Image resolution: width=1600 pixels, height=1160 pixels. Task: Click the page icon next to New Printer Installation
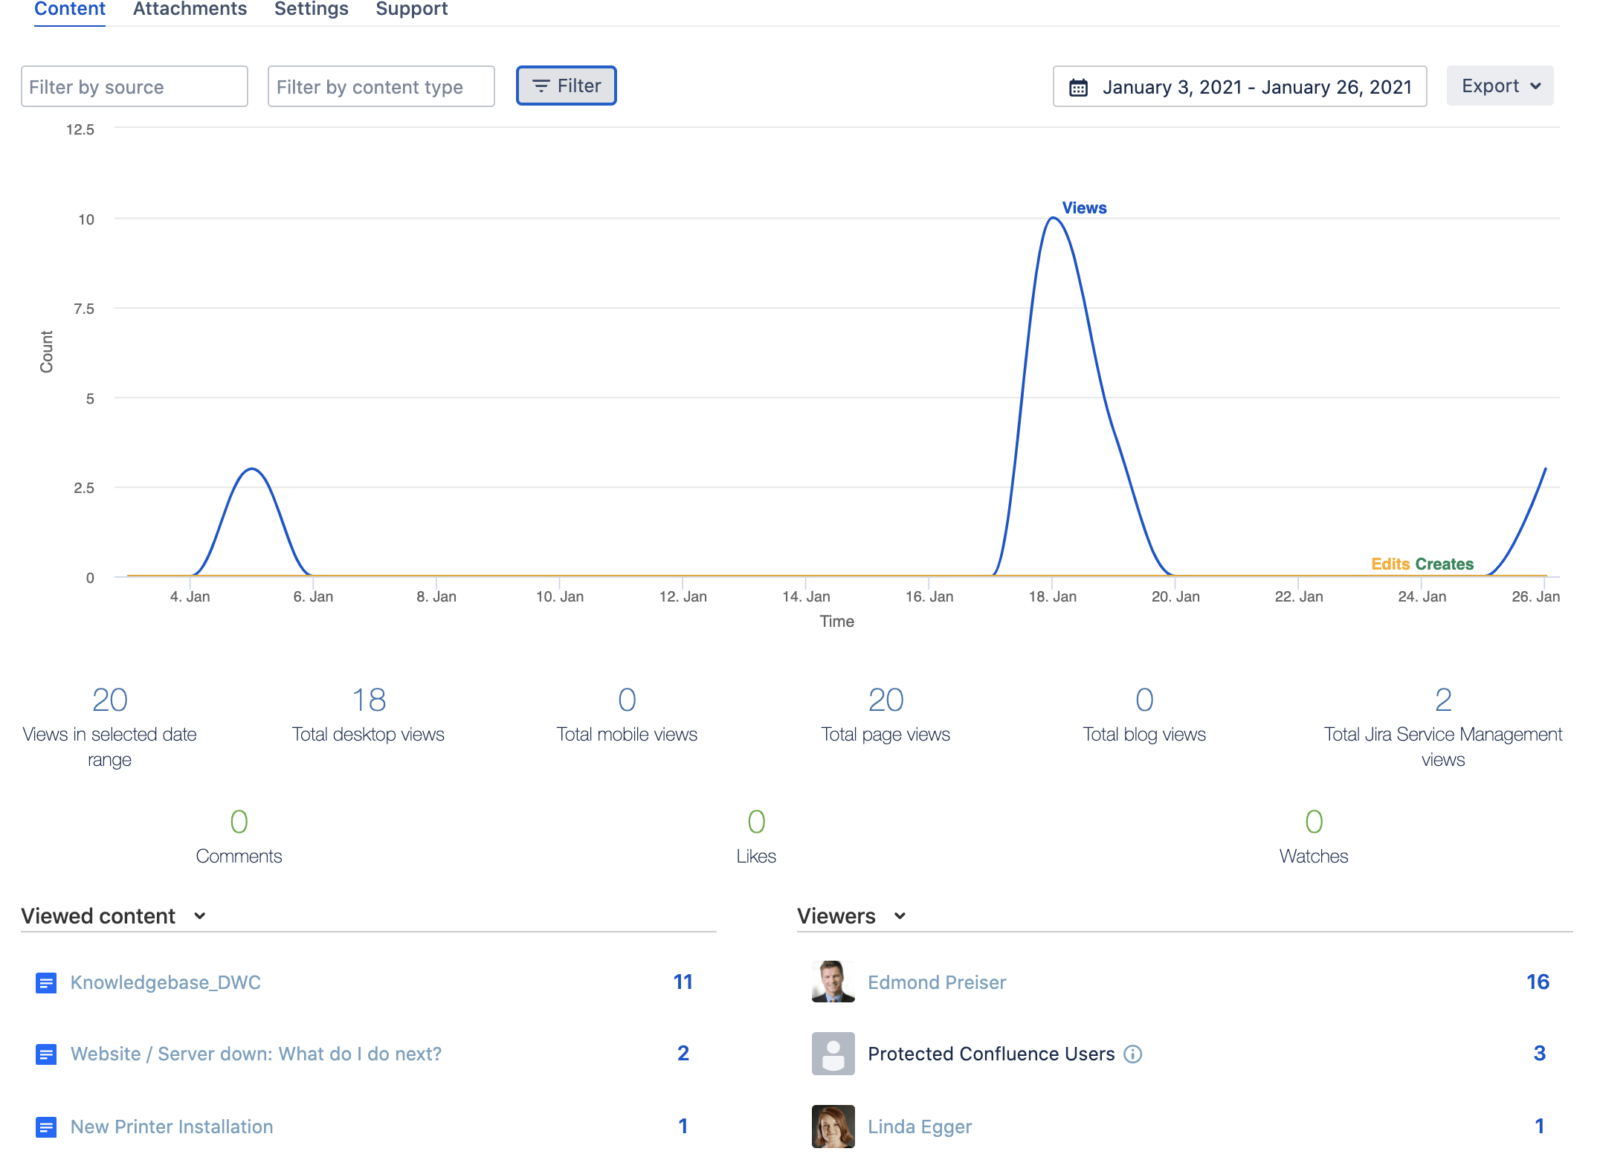point(46,1126)
